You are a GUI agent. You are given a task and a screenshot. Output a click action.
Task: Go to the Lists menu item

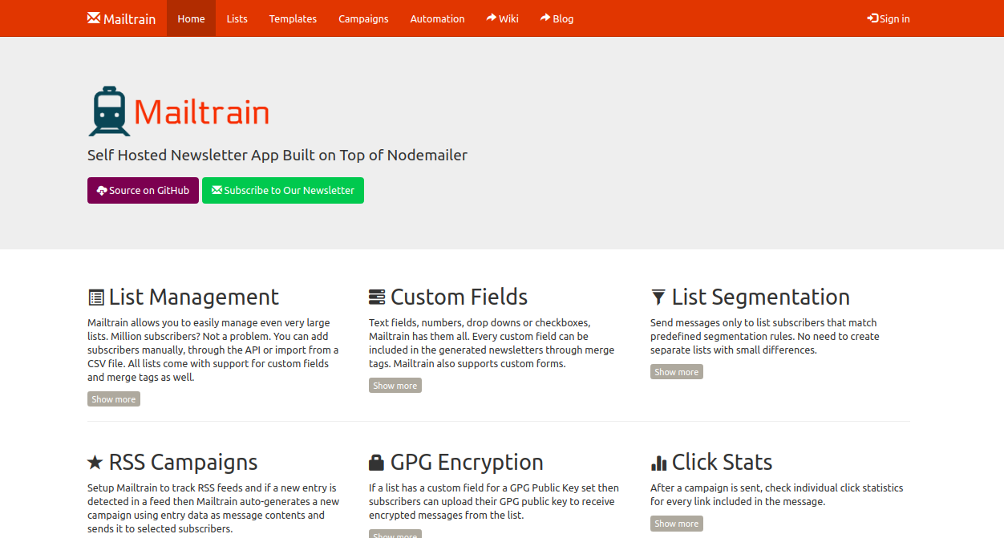point(237,19)
